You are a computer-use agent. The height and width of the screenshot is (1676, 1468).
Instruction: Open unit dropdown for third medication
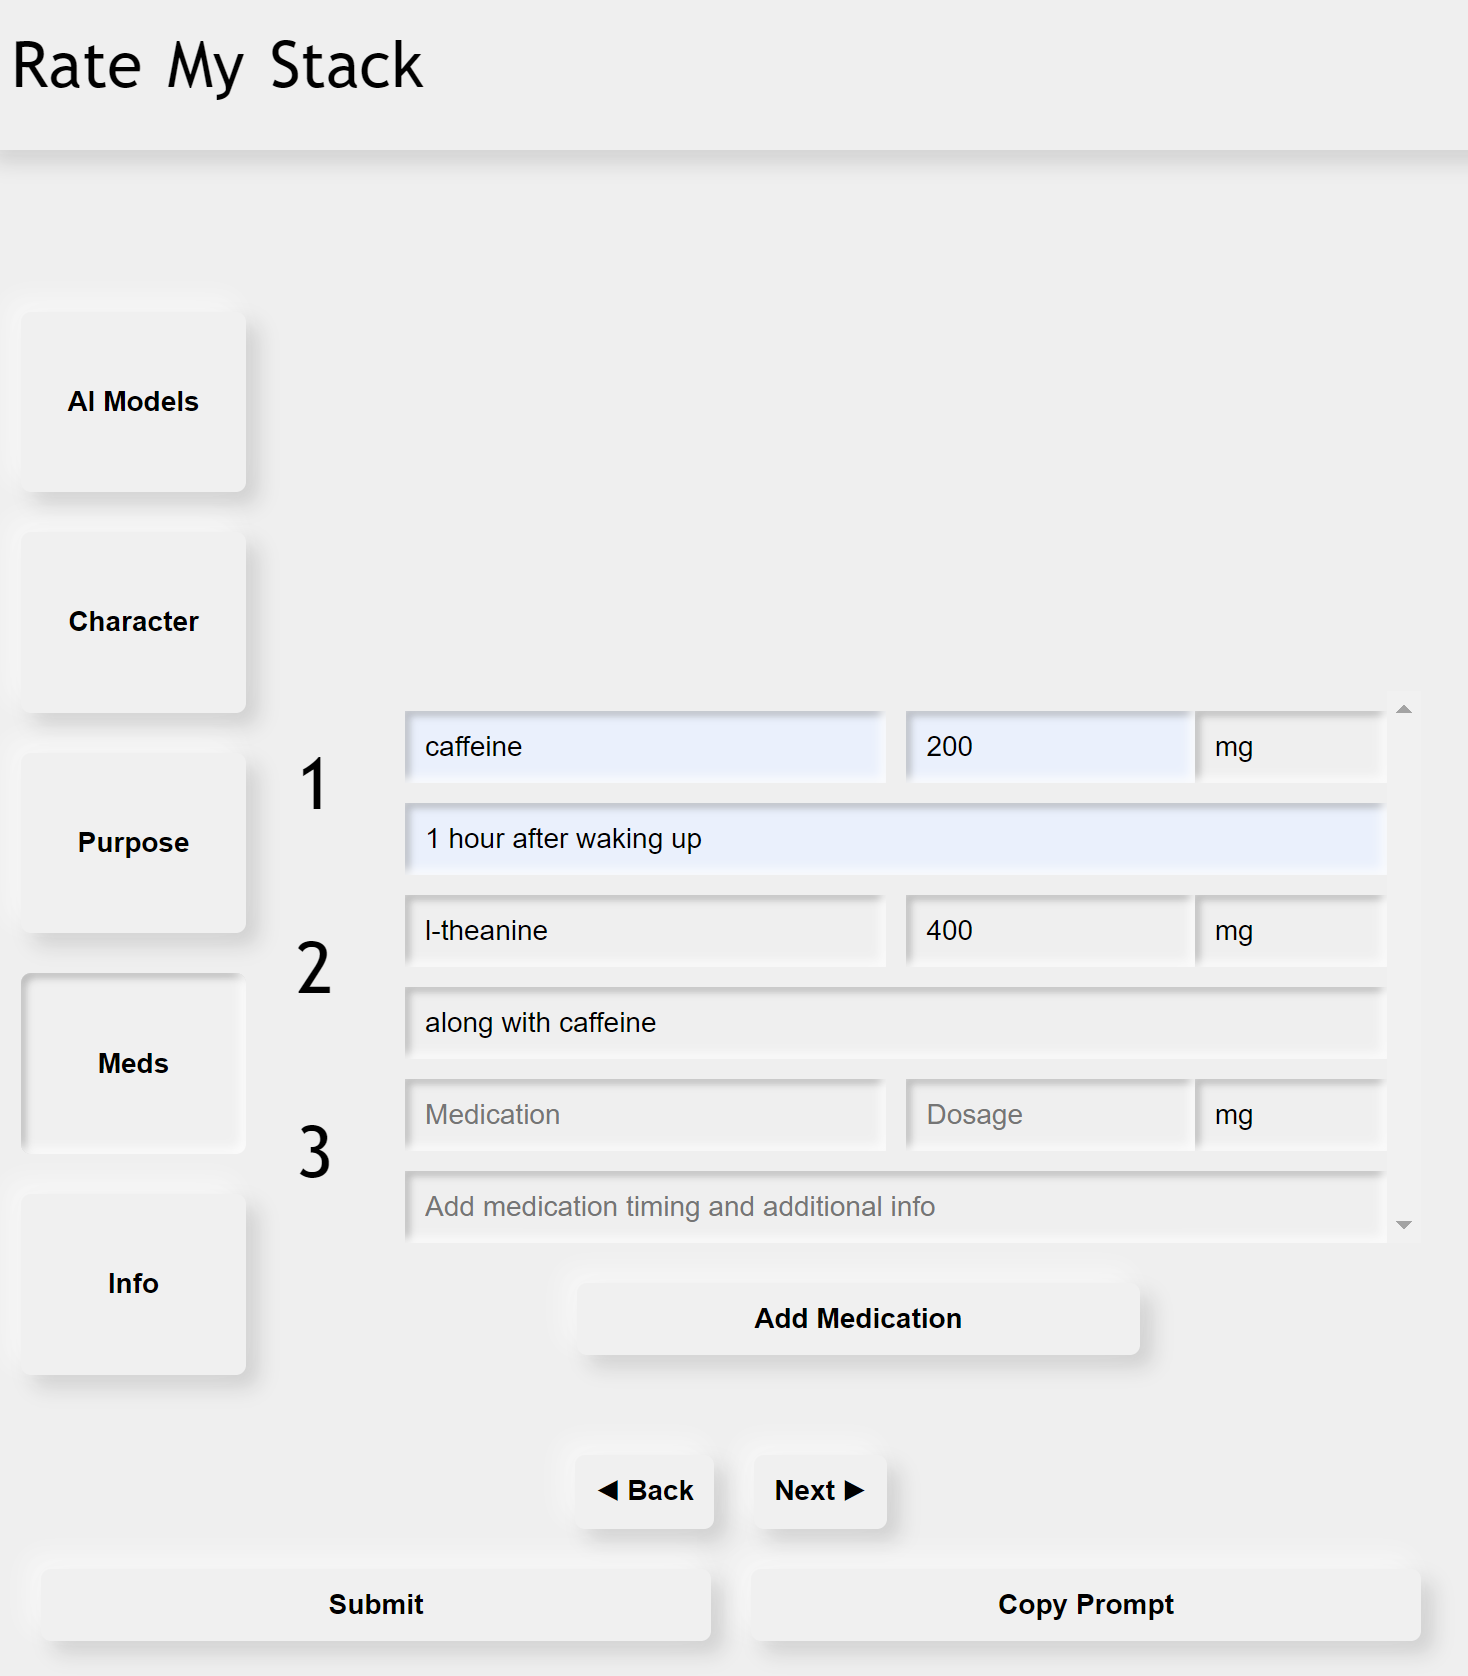[x=1290, y=1115]
